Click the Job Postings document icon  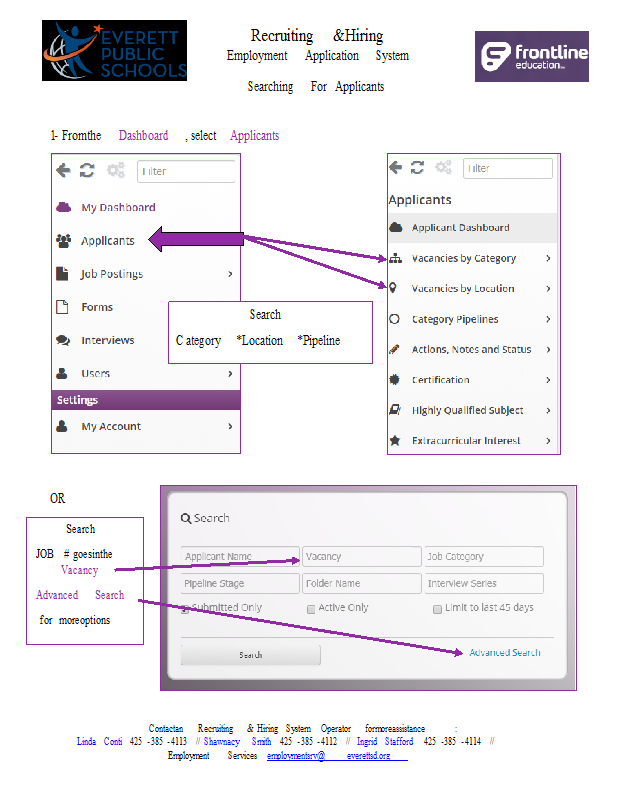coord(62,273)
